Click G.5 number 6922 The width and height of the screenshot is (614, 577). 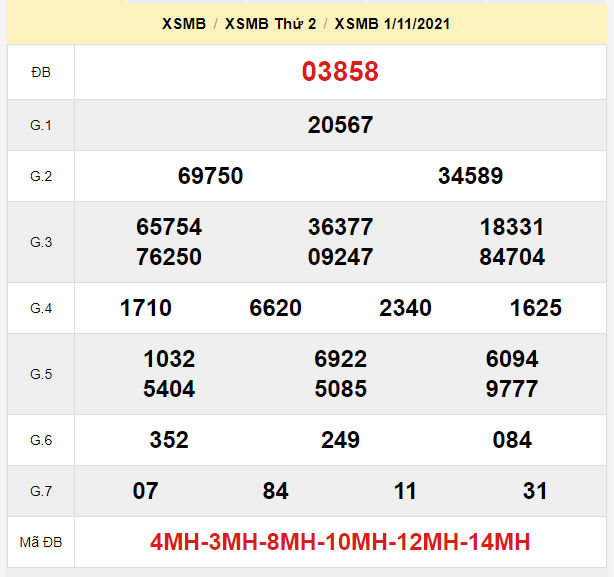(340, 359)
